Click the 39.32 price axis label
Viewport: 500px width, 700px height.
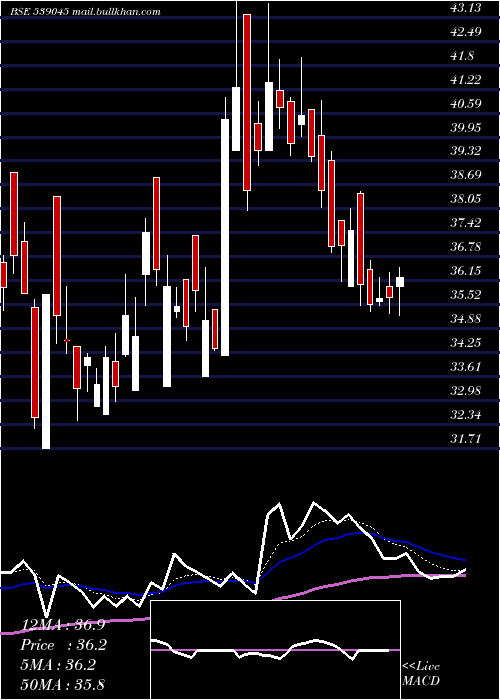467,151
